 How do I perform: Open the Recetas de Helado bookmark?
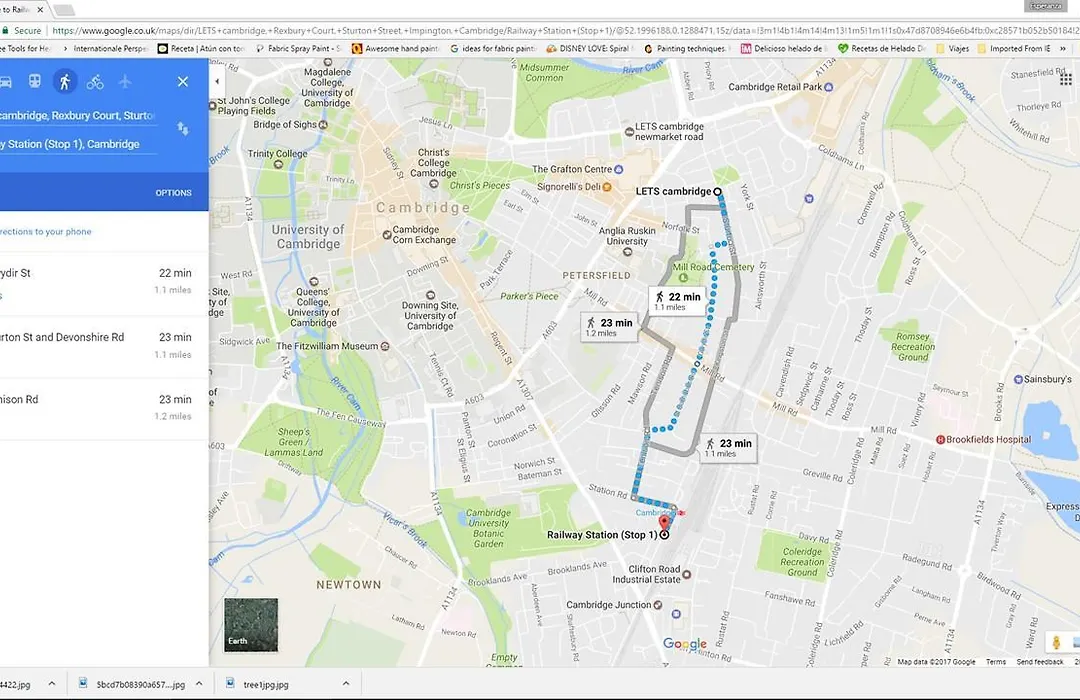pyautogui.click(x=882, y=48)
